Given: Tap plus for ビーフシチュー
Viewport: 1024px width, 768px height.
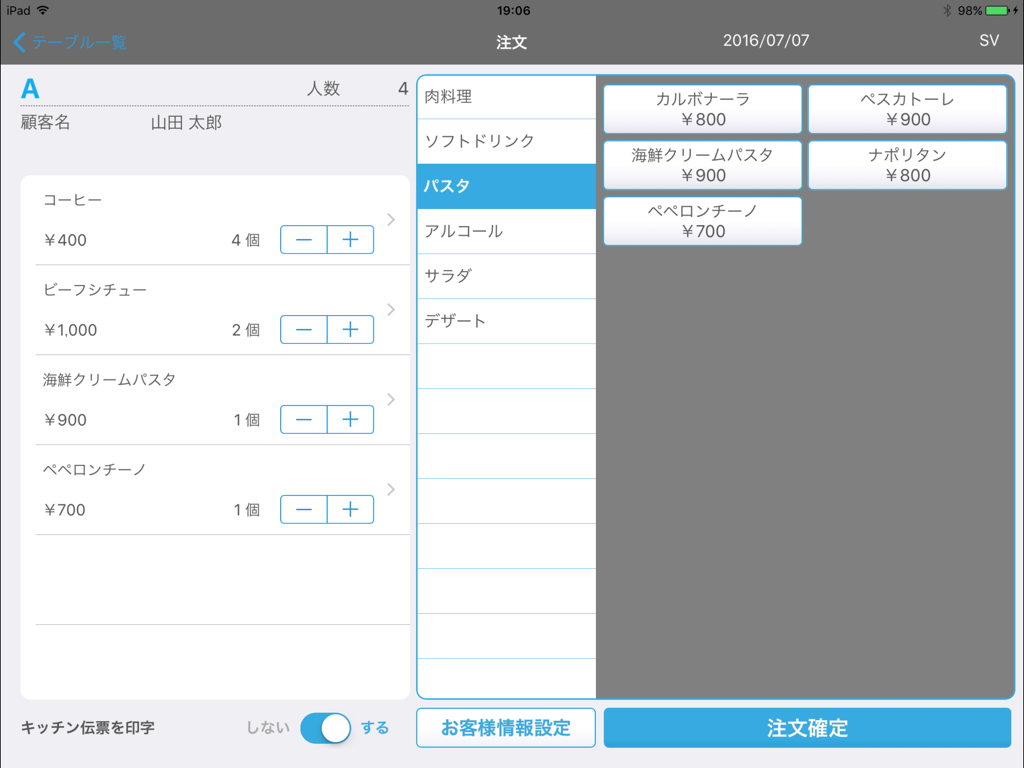Looking at the screenshot, I should pos(350,330).
